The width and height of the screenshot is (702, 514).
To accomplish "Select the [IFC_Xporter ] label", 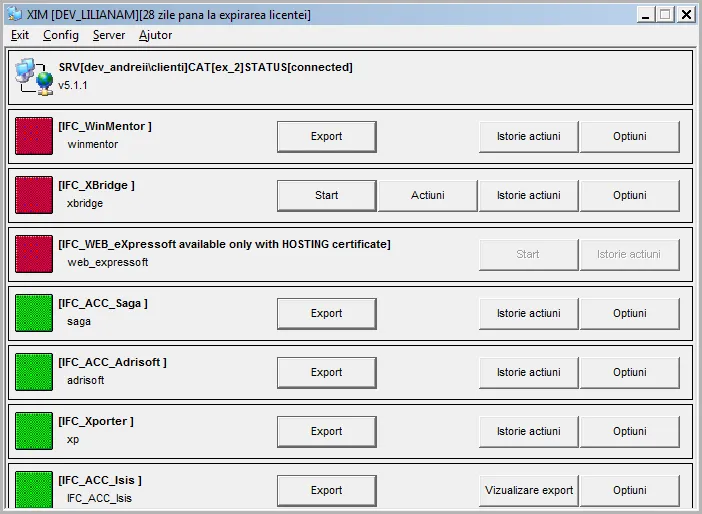I will tap(96, 421).
